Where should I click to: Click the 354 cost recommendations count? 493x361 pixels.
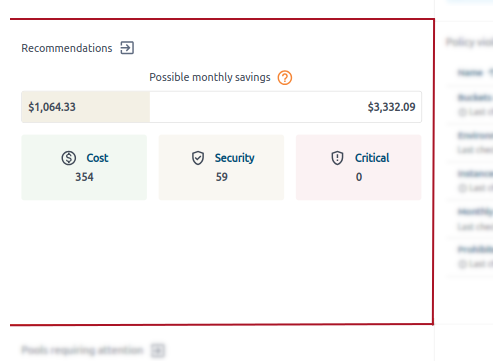[x=84, y=177]
